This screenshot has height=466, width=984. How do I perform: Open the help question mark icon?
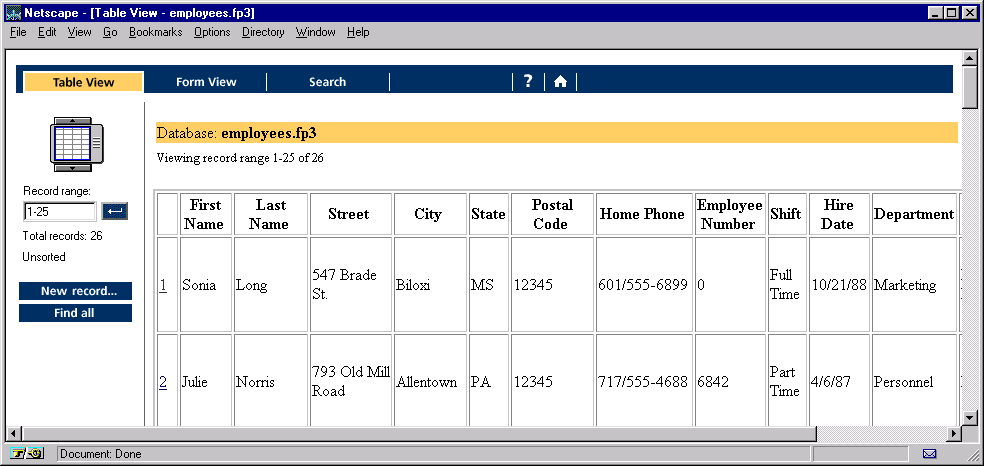tap(528, 81)
